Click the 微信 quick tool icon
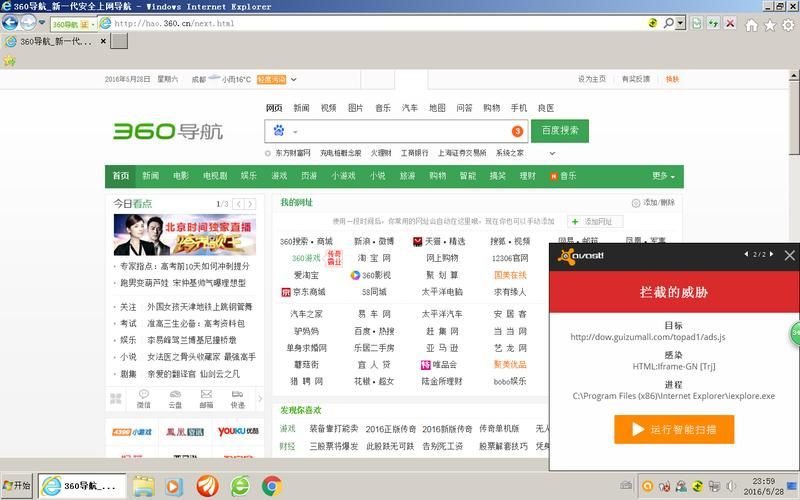The image size is (800, 500). [x=144, y=398]
